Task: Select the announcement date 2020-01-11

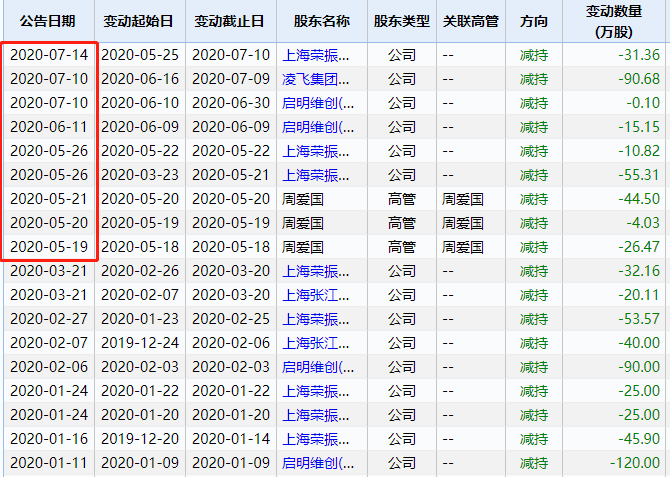Action: point(49,462)
